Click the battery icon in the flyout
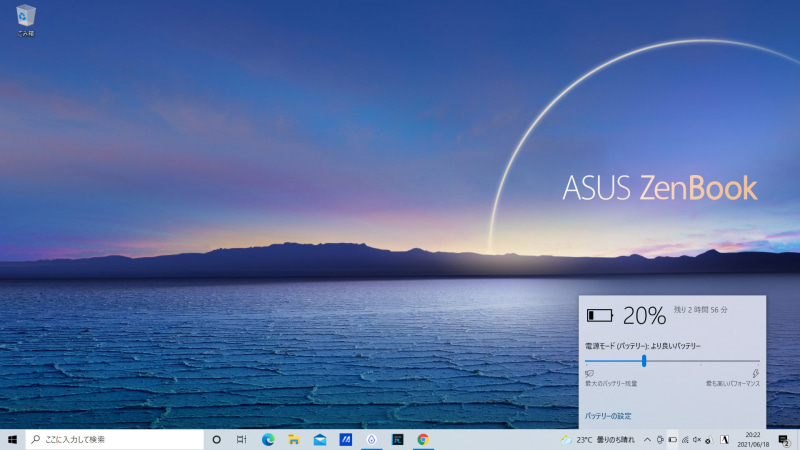Viewport: 800px width, 450px height. click(599, 315)
